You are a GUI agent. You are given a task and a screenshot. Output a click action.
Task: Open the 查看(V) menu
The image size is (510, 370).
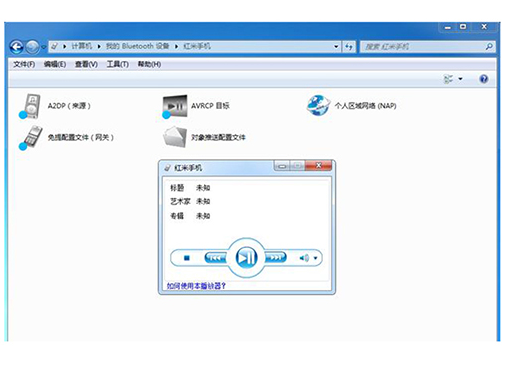point(86,64)
